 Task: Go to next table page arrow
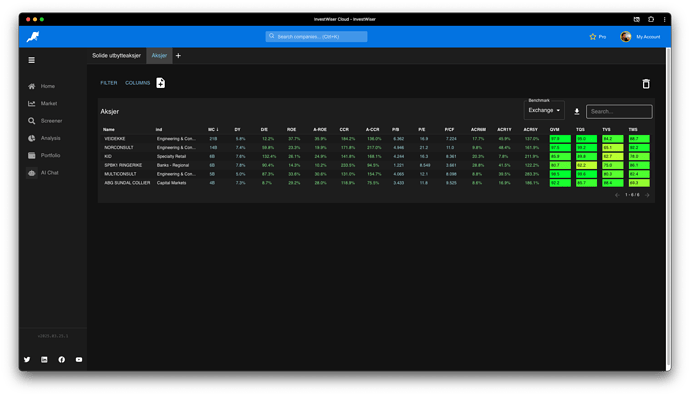647,195
